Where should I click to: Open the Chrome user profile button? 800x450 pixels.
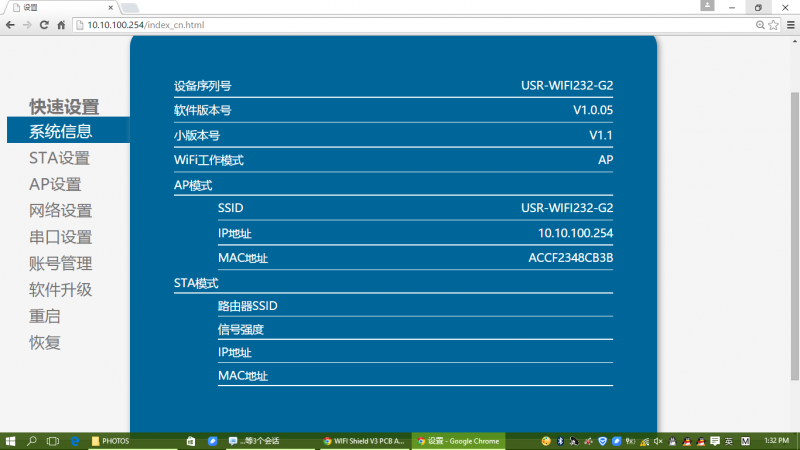[707, 6]
